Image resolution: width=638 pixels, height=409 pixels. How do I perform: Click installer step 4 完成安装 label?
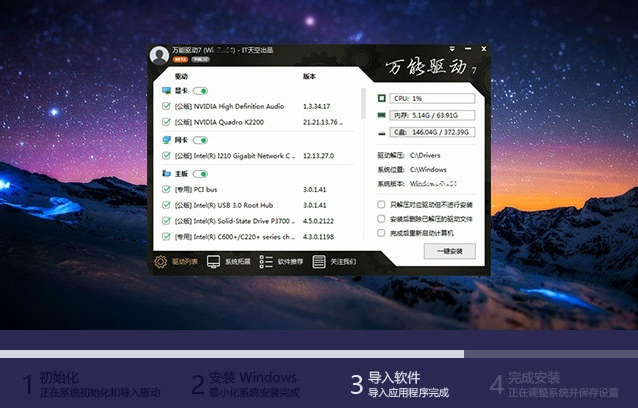534,378
